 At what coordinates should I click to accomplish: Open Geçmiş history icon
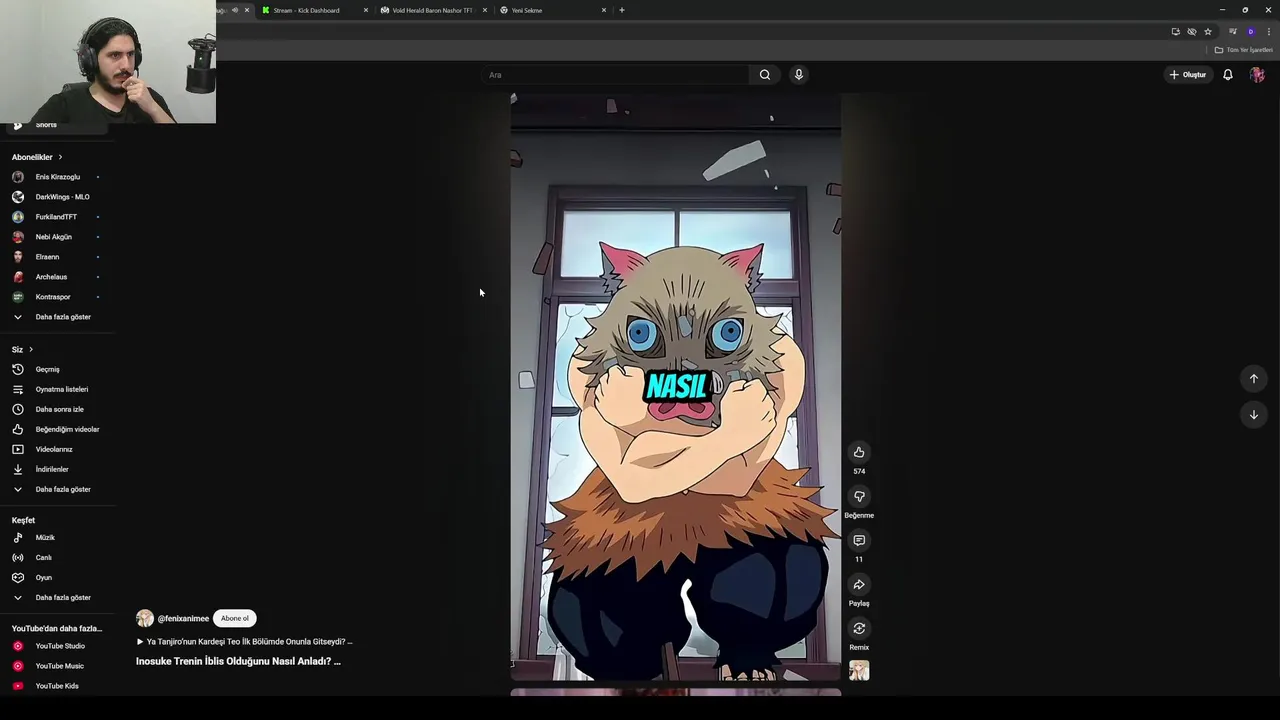[17, 370]
